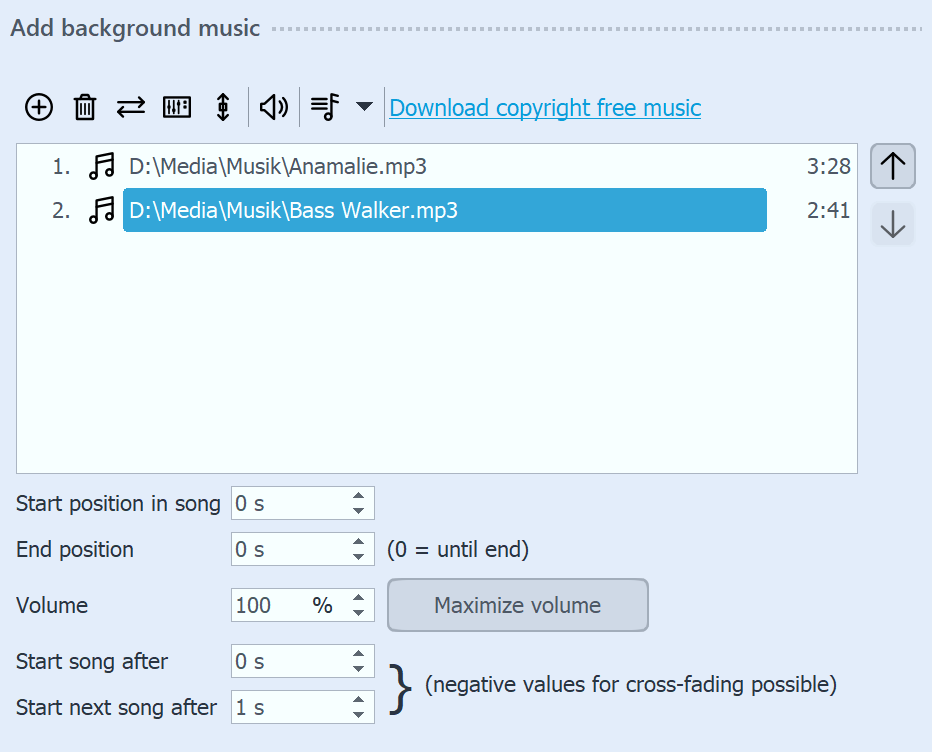Viewport: 932px width, 752px height.
Task: Click the End position spinner down arrow
Action: click(x=358, y=555)
